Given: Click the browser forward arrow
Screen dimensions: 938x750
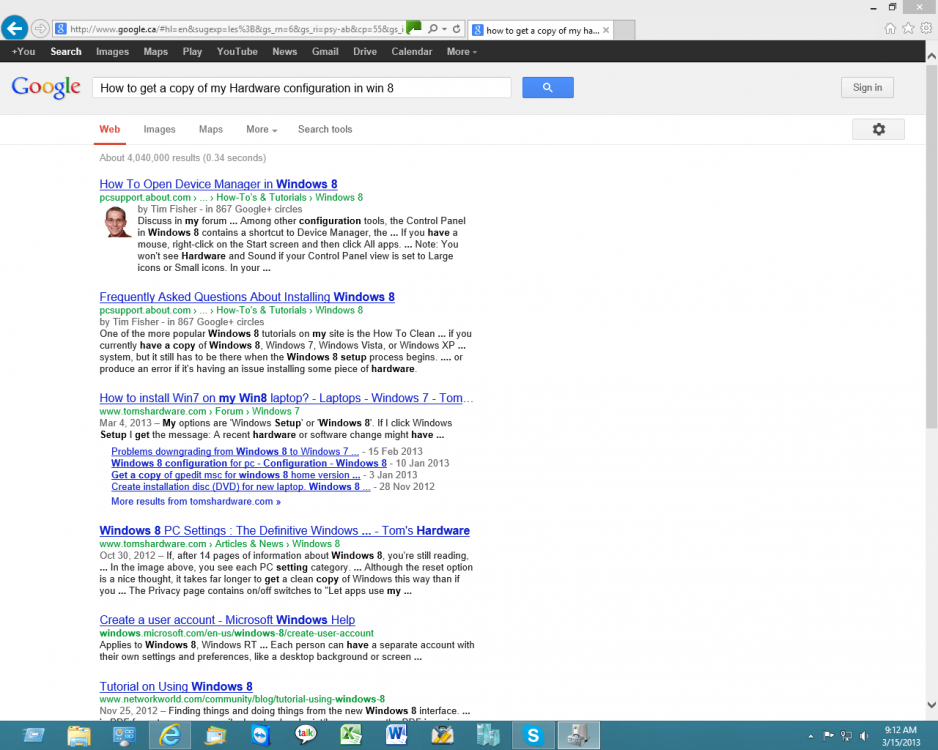Looking at the screenshot, I should pos(39,29).
